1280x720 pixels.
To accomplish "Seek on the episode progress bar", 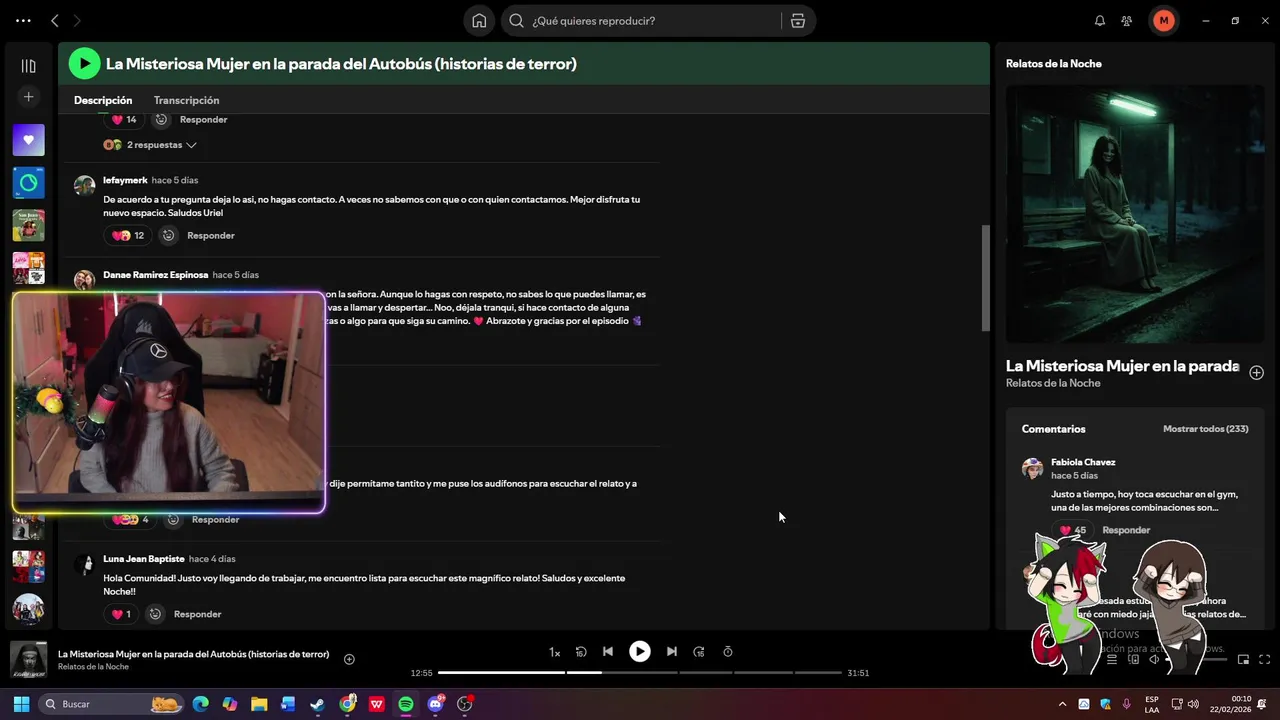I will click(640, 673).
